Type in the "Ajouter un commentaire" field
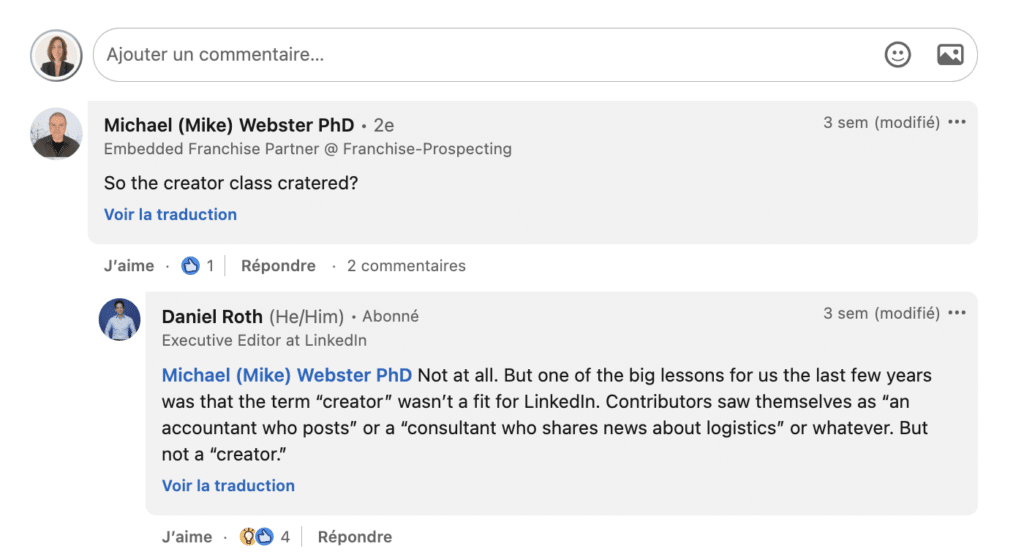1024x557 pixels. pyautogui.click(x=480, y=55)
